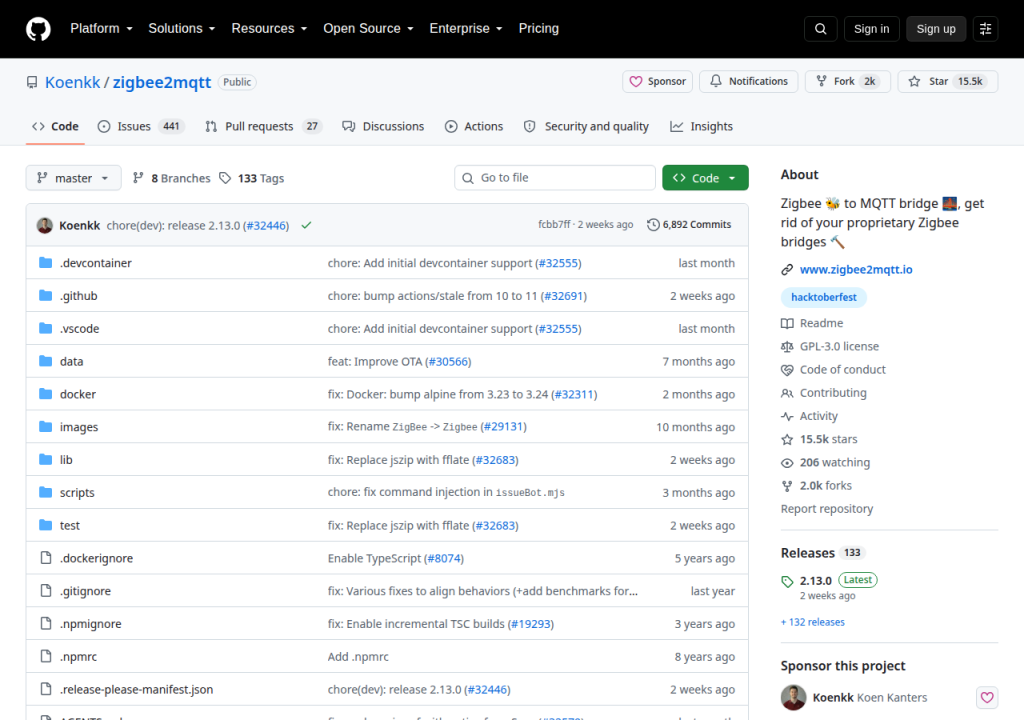Click Koenkk avatar in latest commit
The height and width of the screenshot is (720, 1024).
tap(45, 225)
